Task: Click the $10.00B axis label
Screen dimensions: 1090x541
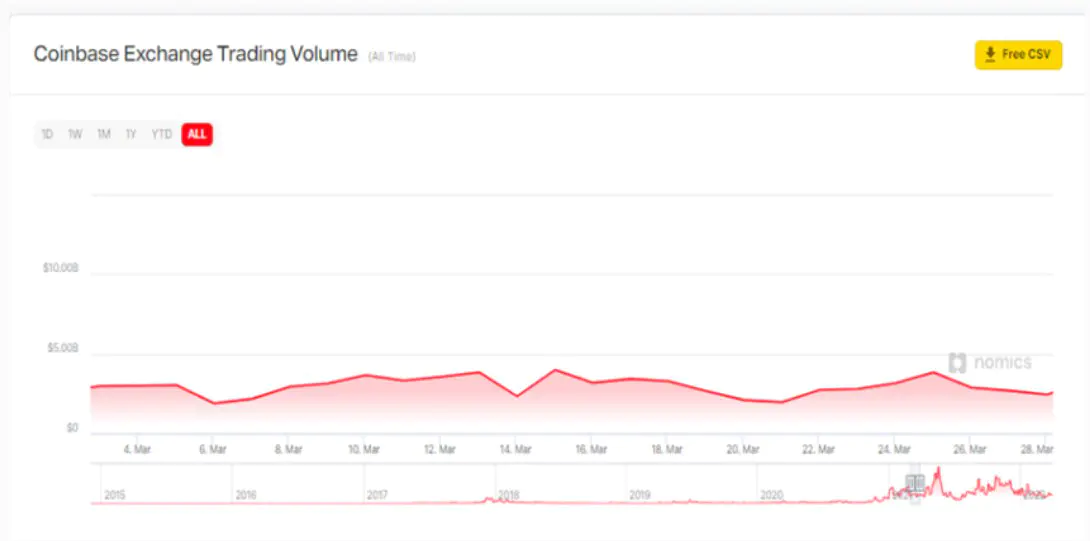Action: 60,268
